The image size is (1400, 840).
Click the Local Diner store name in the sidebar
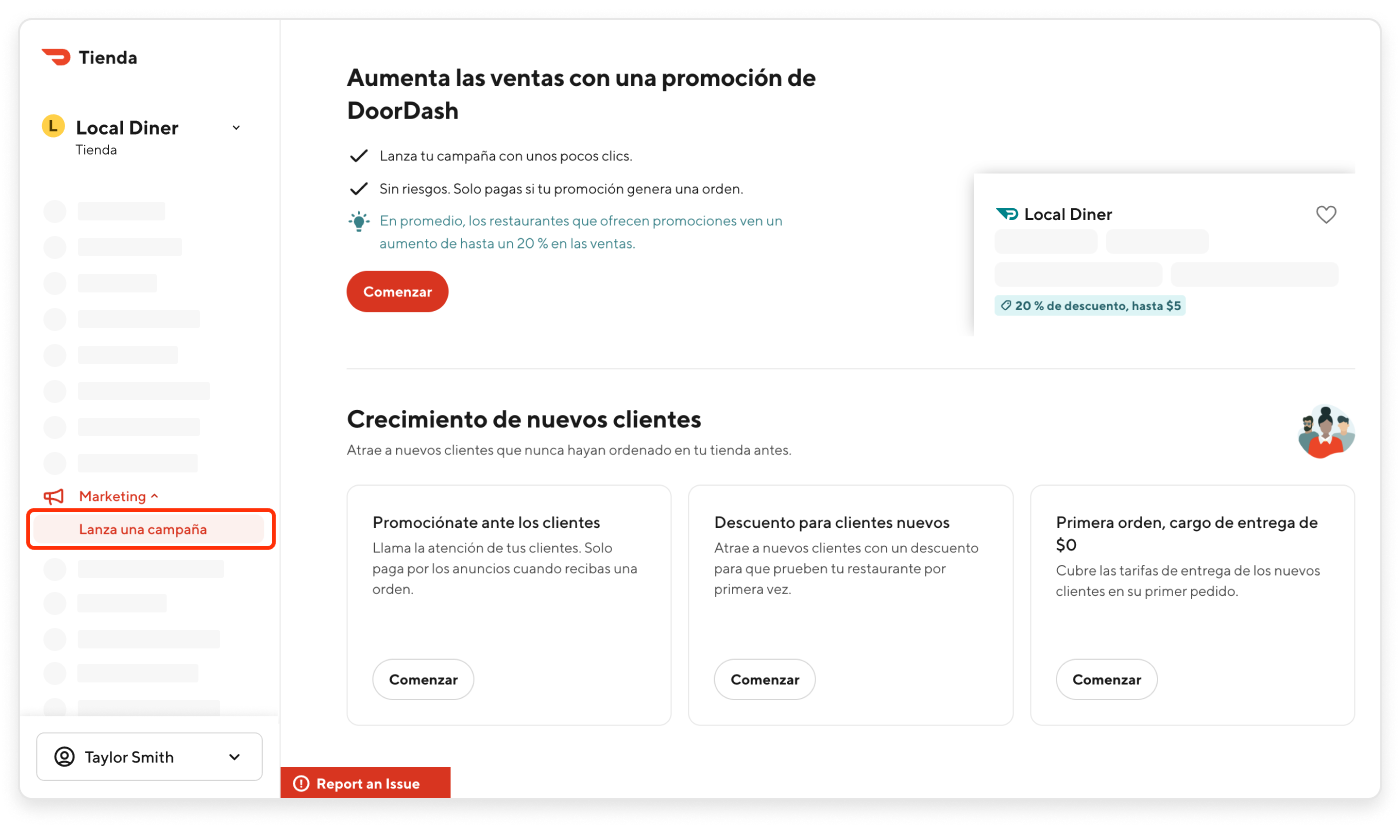click(x=127, y=127)
